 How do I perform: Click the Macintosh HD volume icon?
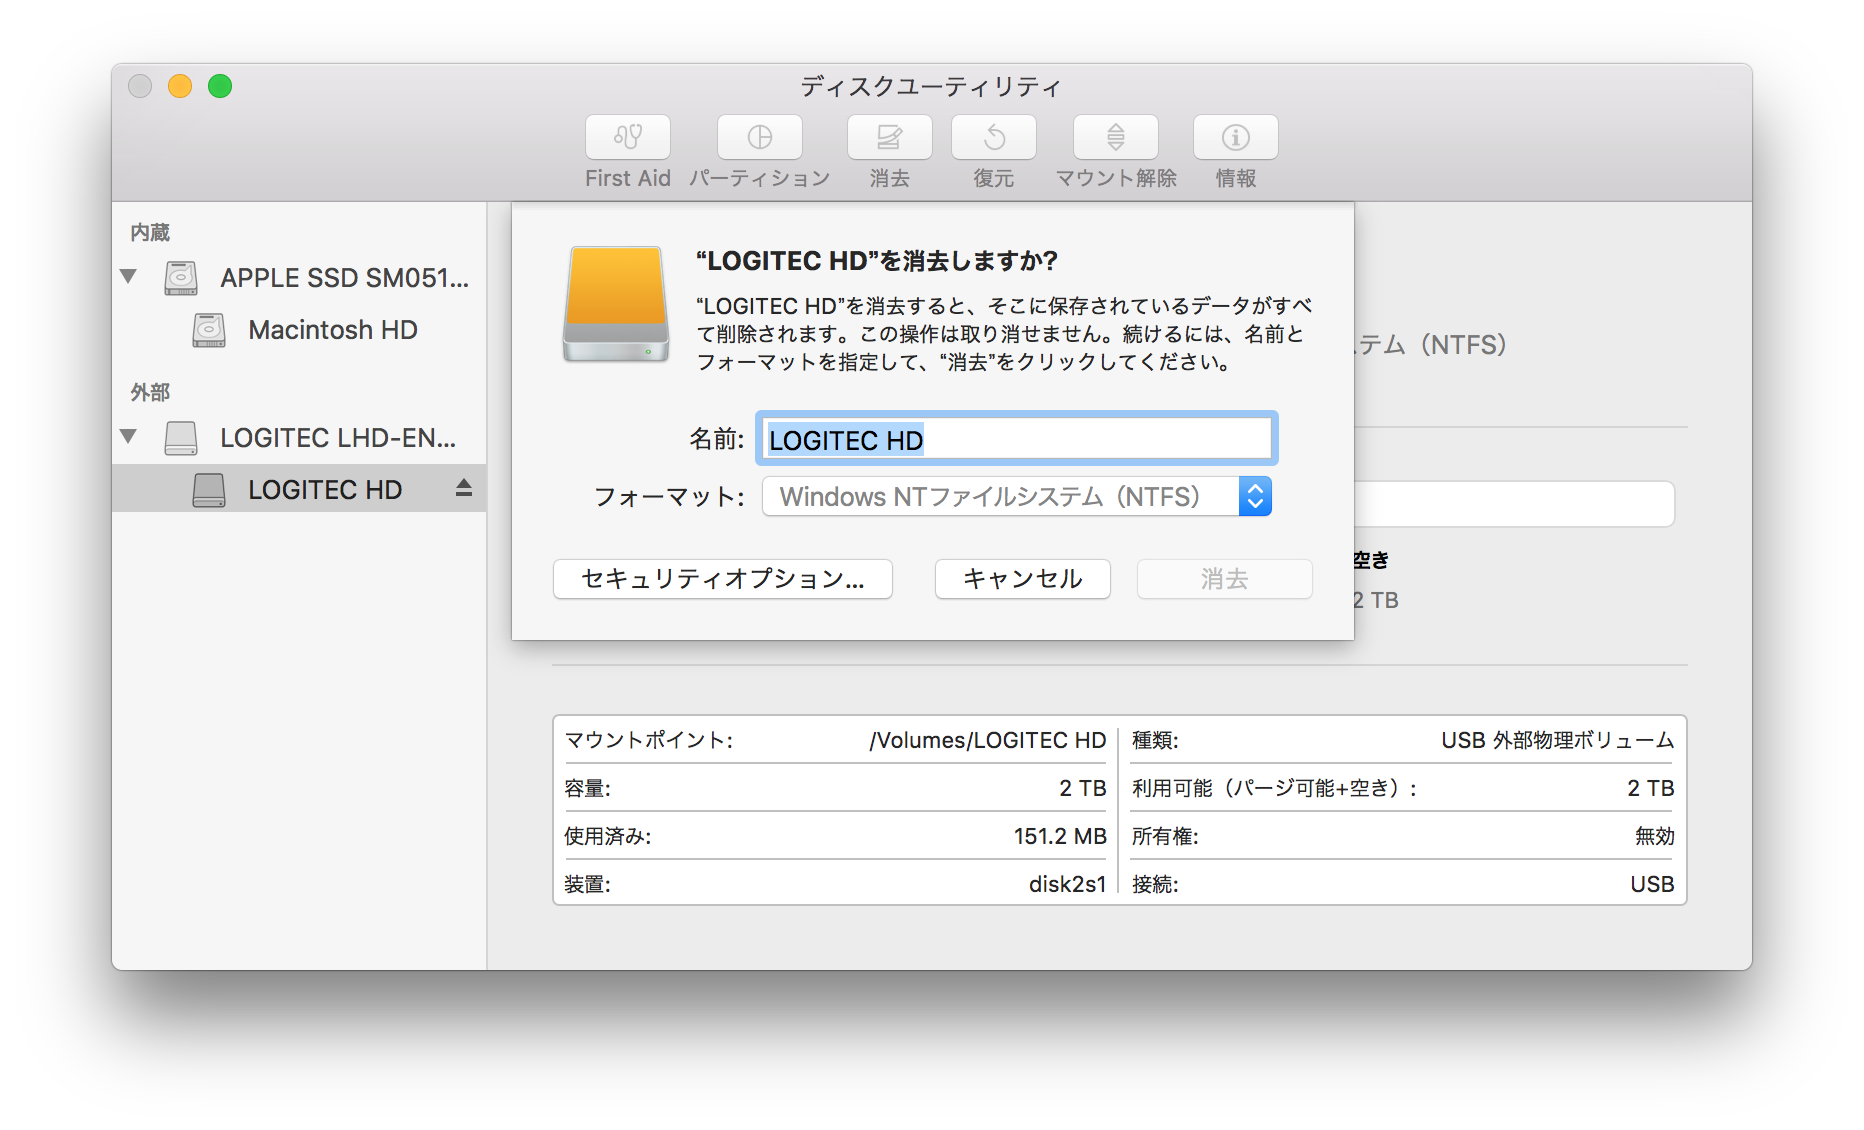coord(209,330)
